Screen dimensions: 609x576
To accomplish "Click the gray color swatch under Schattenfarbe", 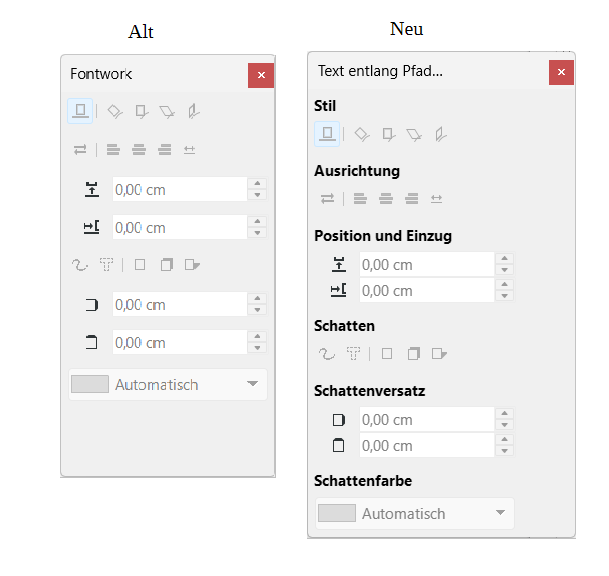I will (x=337, y=513).
